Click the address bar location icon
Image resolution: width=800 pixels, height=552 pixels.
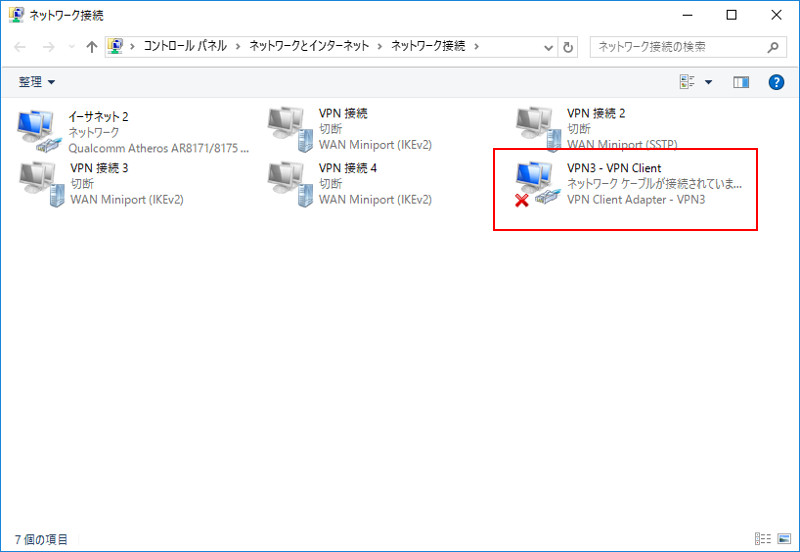pyautogui.click(x=115, y=46)
